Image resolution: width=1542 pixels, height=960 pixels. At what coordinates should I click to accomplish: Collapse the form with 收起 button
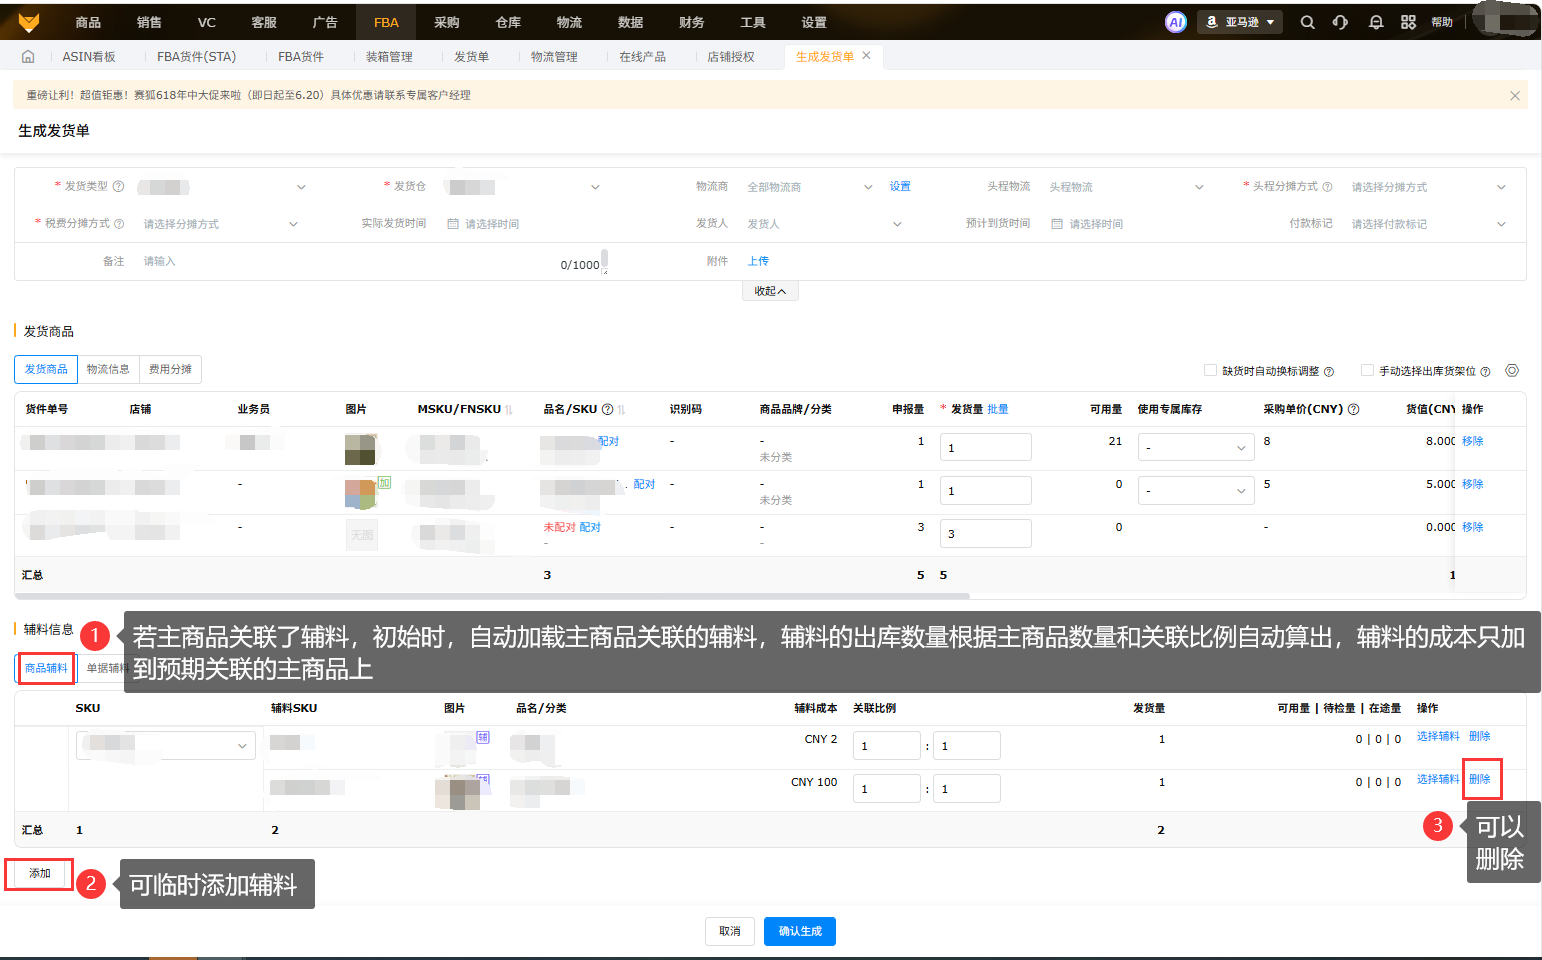pos(770,291)
